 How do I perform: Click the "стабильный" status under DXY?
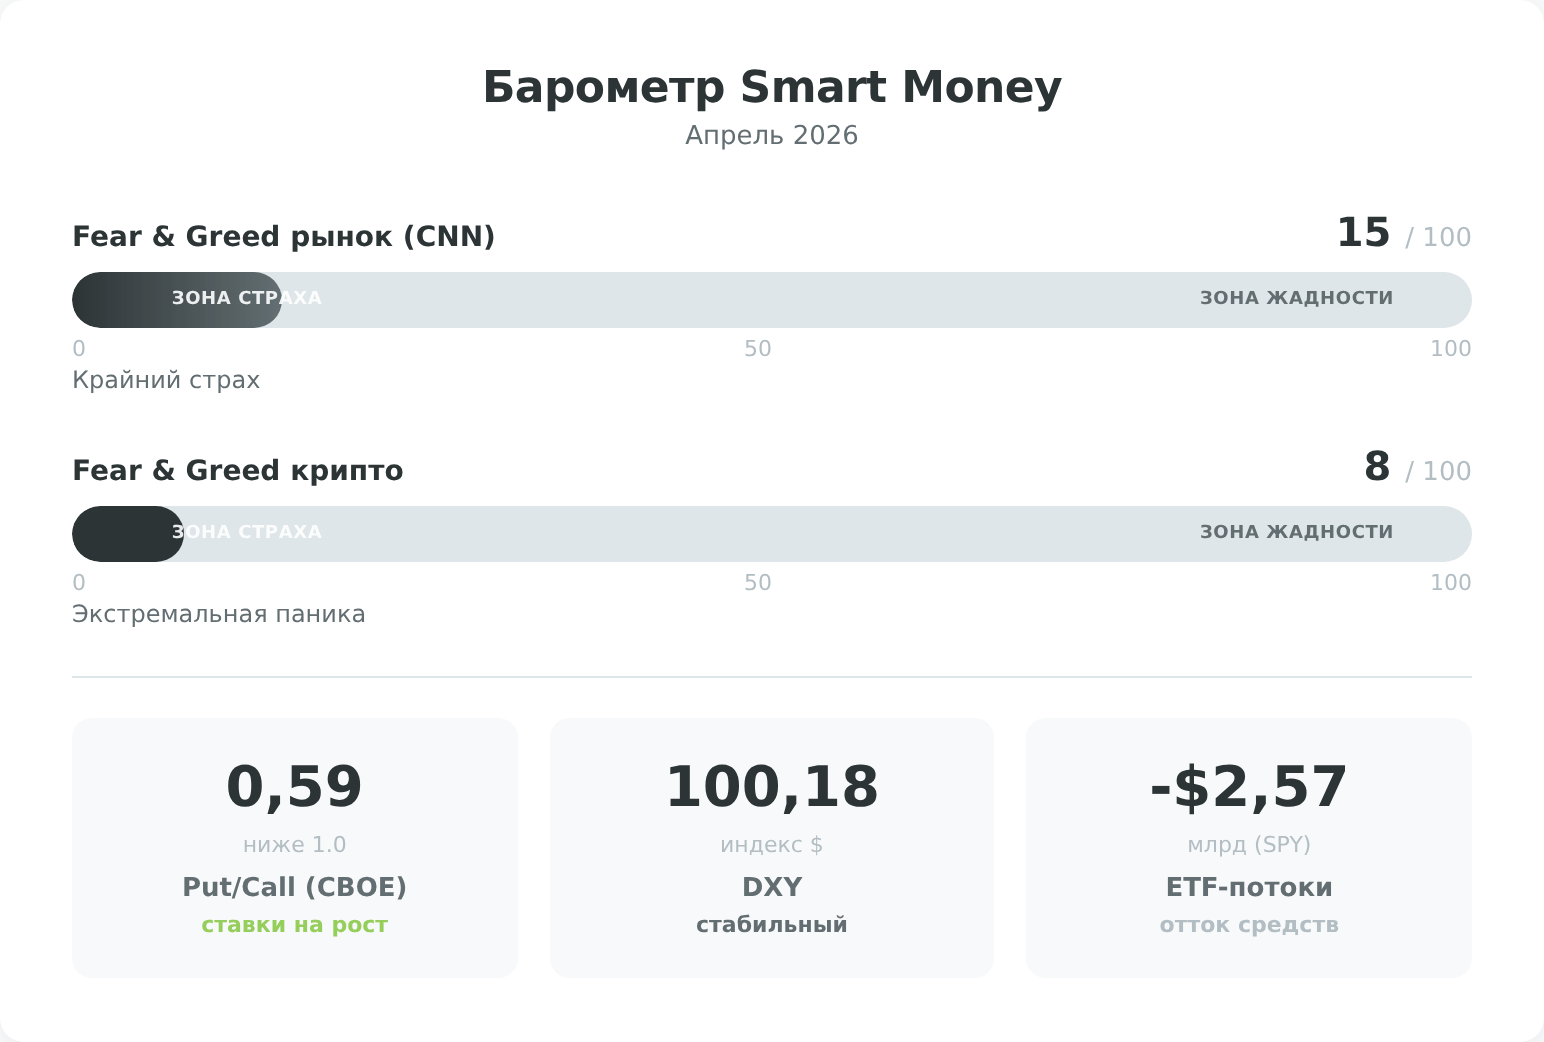click(771, 925)
